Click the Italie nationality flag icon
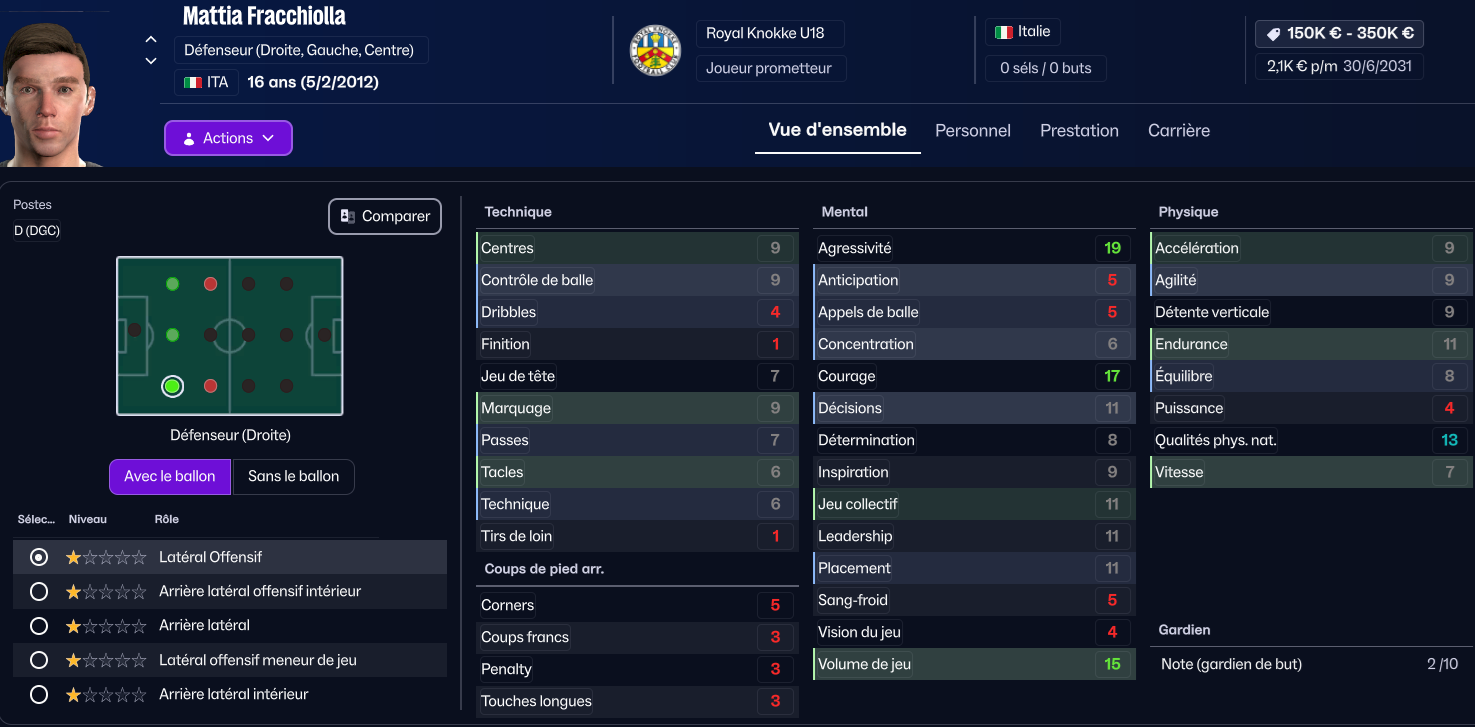Screen dimensions: 1475x727 [x=1003, y=32]
